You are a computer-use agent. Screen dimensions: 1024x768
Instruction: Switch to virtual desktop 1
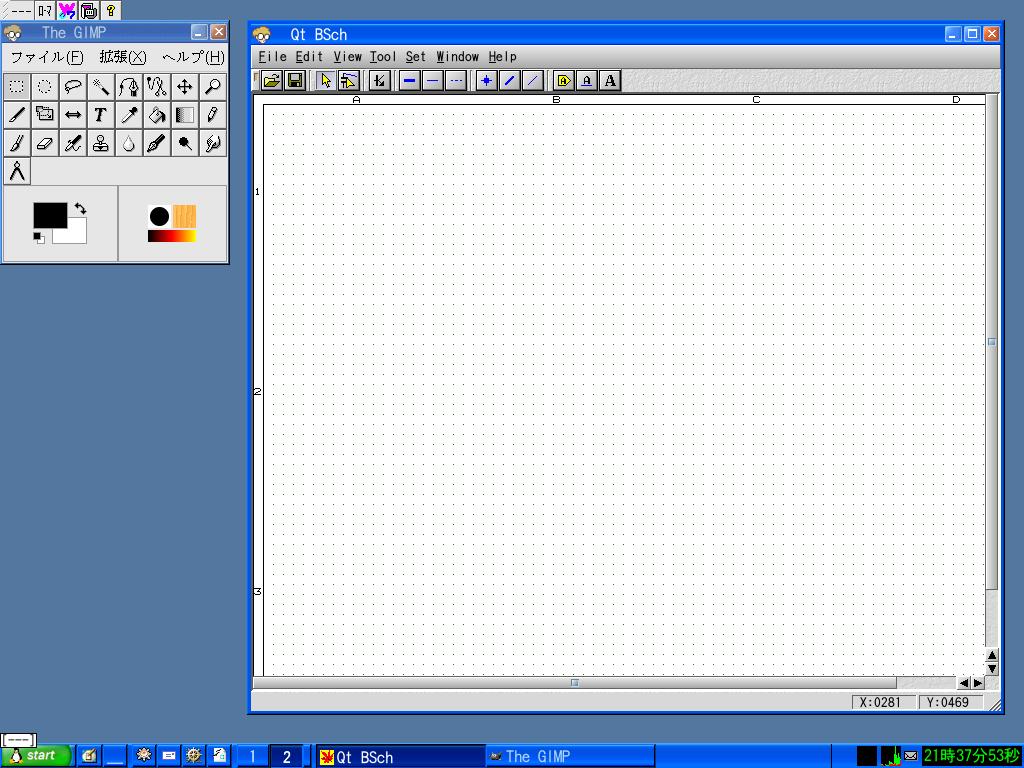coord(252,757)
